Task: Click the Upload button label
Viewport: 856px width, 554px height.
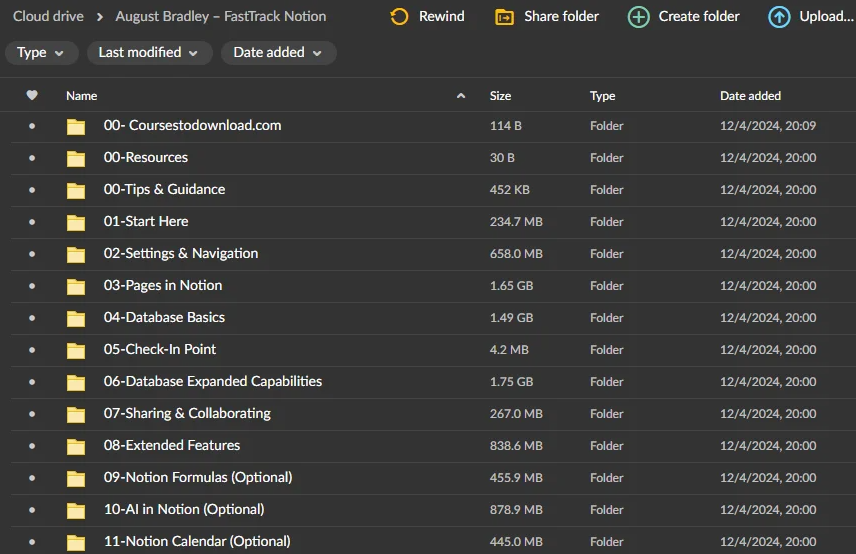Action: coord(826,16)
